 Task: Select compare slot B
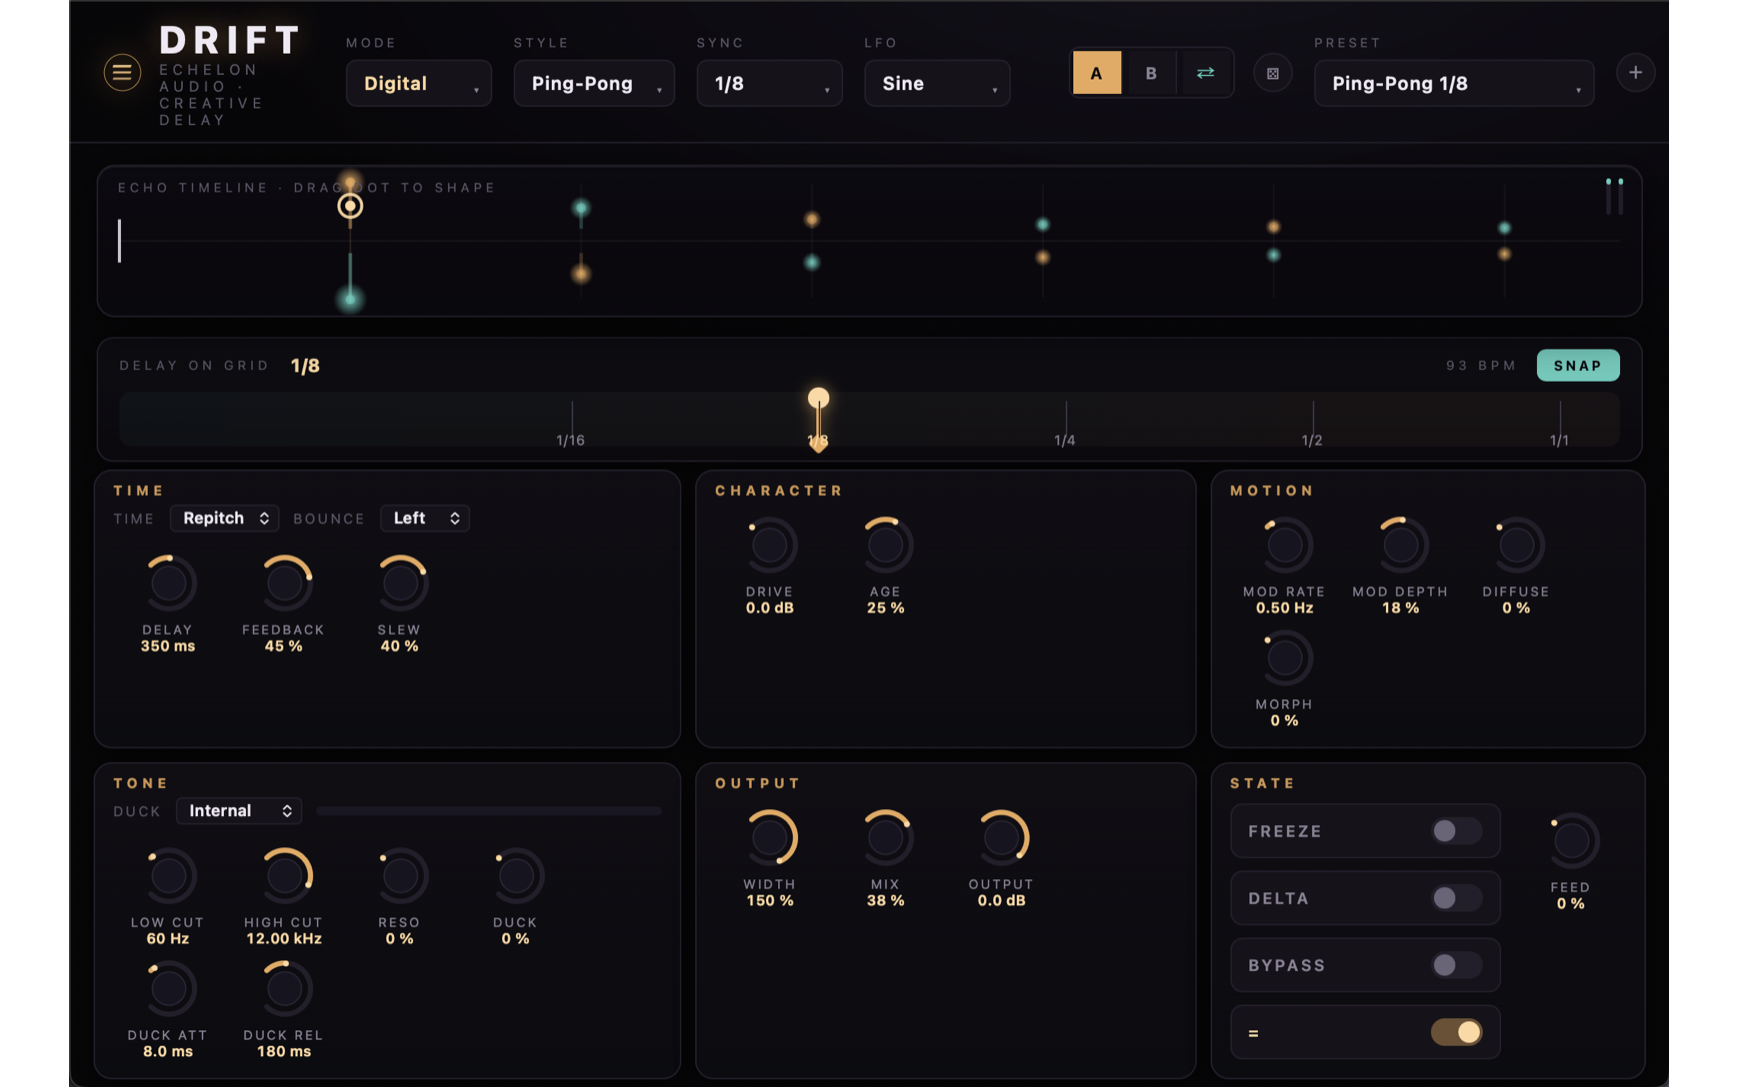[1151, 73]
